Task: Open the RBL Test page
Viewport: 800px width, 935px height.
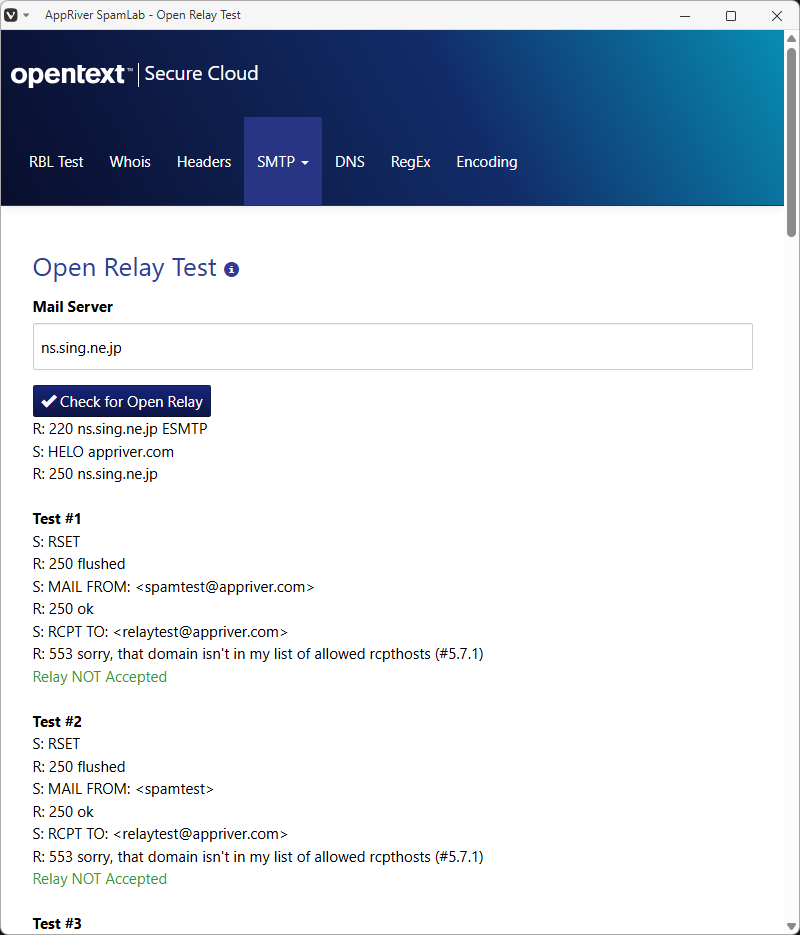Action: (x=56, y=162)
